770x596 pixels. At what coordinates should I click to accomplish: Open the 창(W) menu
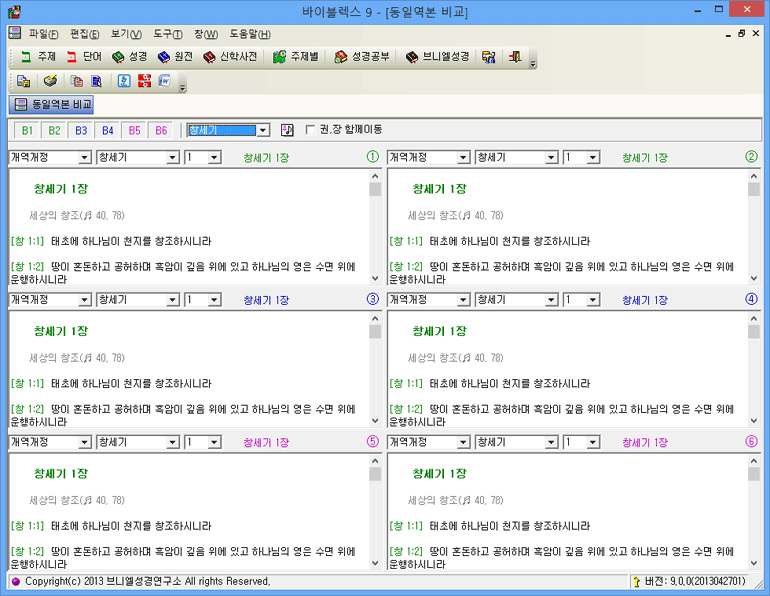pyautogui.click(x=206, y=34)
